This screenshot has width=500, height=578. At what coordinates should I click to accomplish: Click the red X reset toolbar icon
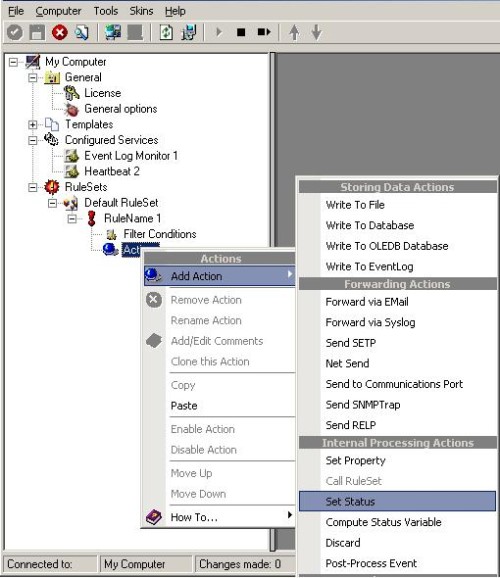(59, 32)
